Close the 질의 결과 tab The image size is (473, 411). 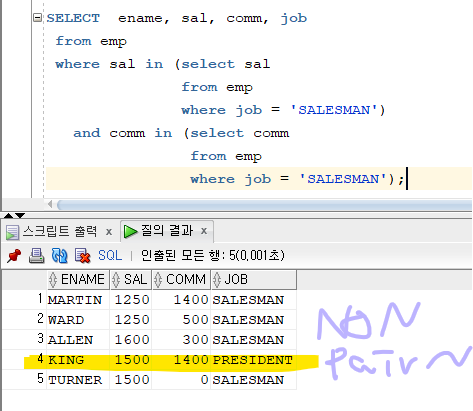coord(204,231)
